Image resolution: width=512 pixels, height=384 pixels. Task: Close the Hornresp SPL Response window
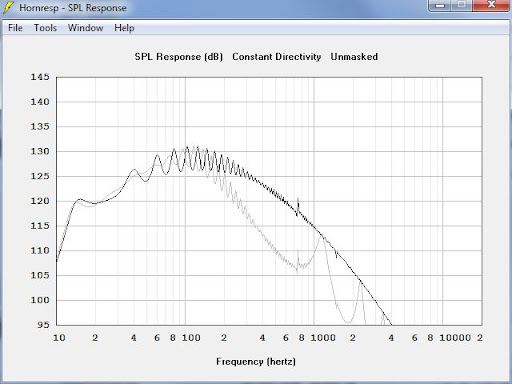pos(491,5)
